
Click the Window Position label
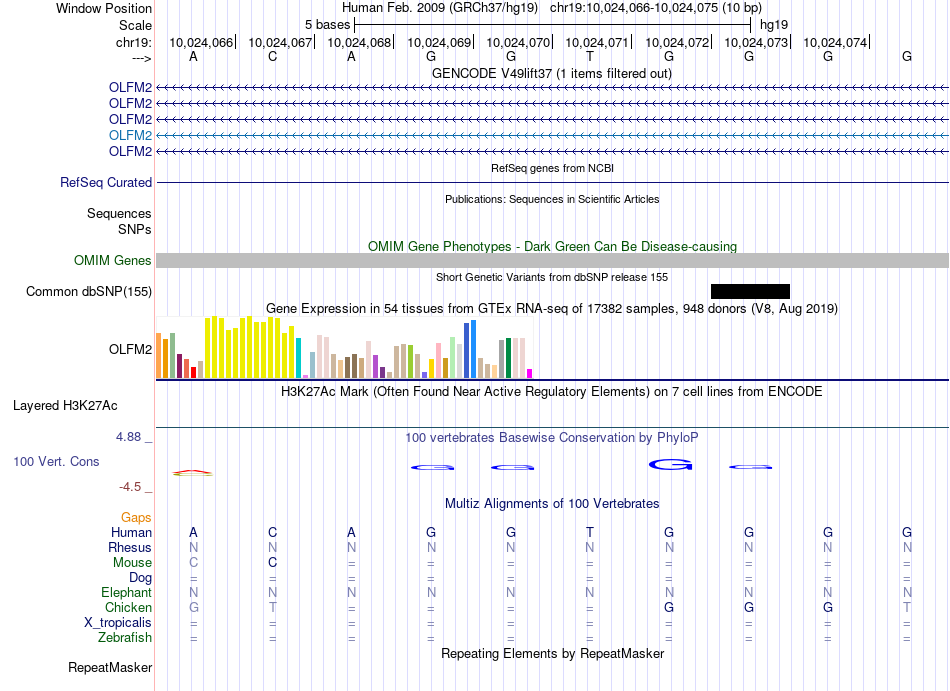tap(104, 8)
